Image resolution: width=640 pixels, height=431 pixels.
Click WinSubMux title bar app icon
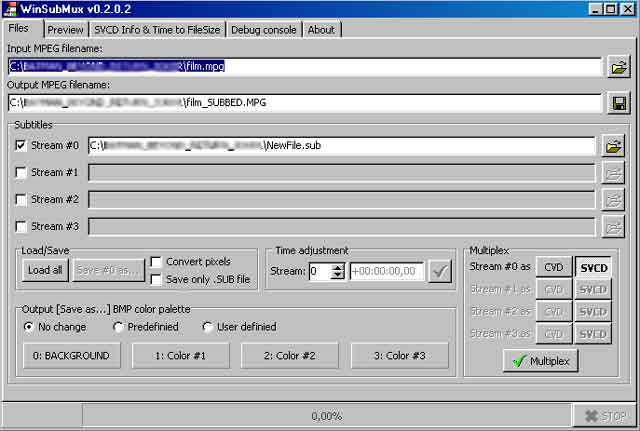point(11,9)
